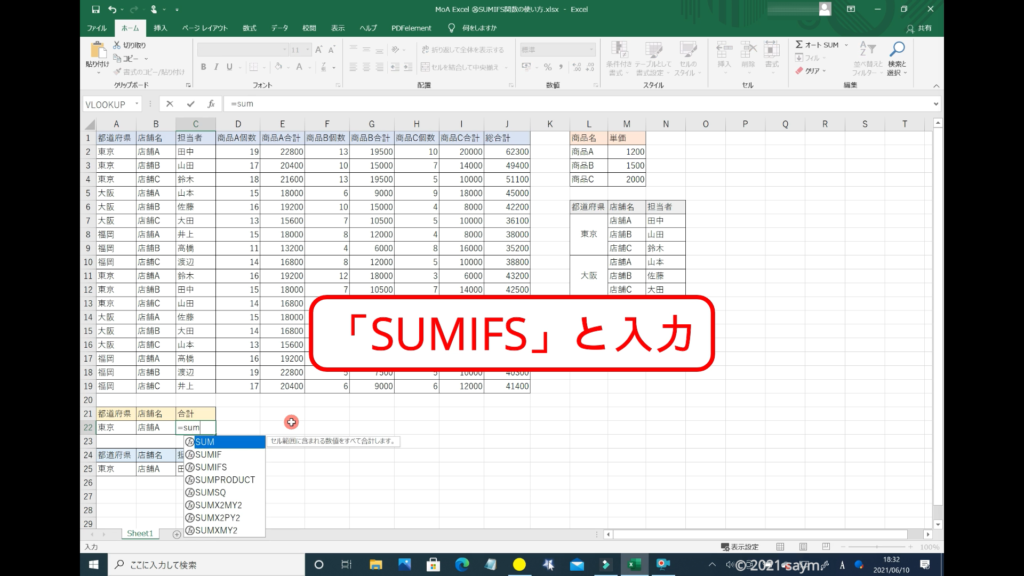Cancel formula entry with the X icon
Image resolution: width=1024 pixels, height=576 pixels.
click(169, 103)
